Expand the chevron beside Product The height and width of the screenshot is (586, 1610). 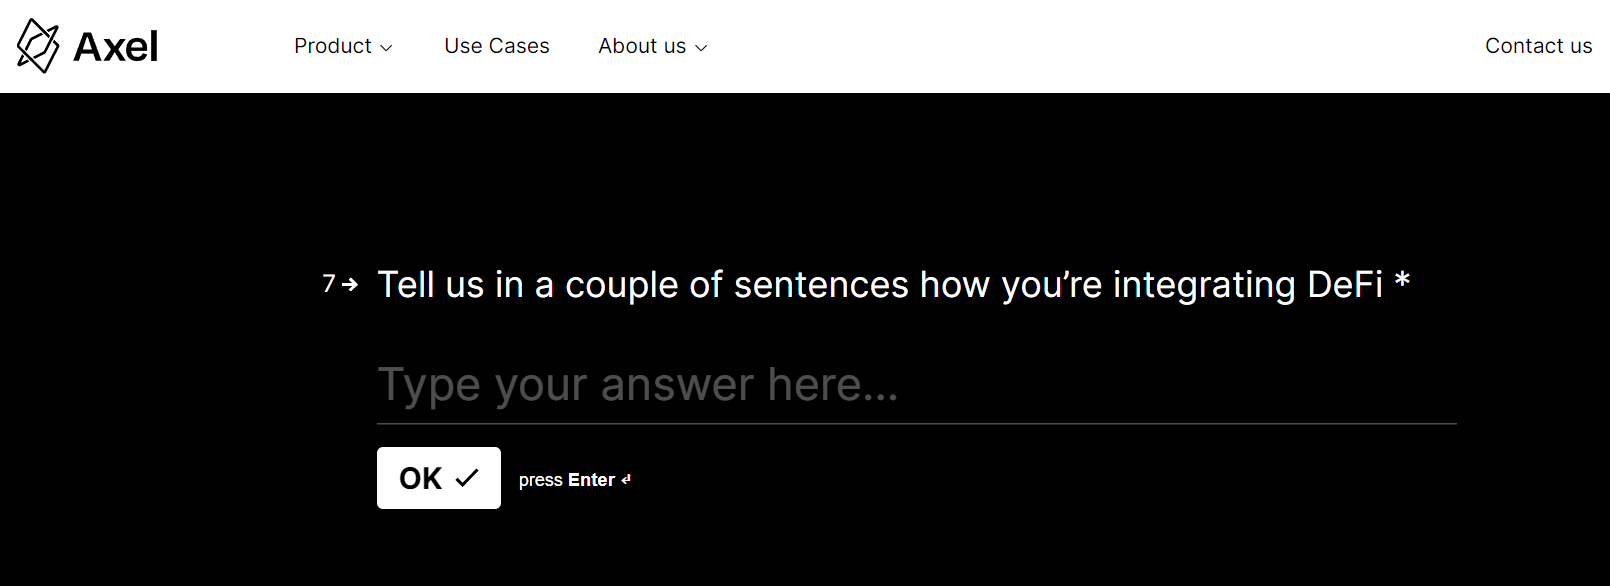386,48
